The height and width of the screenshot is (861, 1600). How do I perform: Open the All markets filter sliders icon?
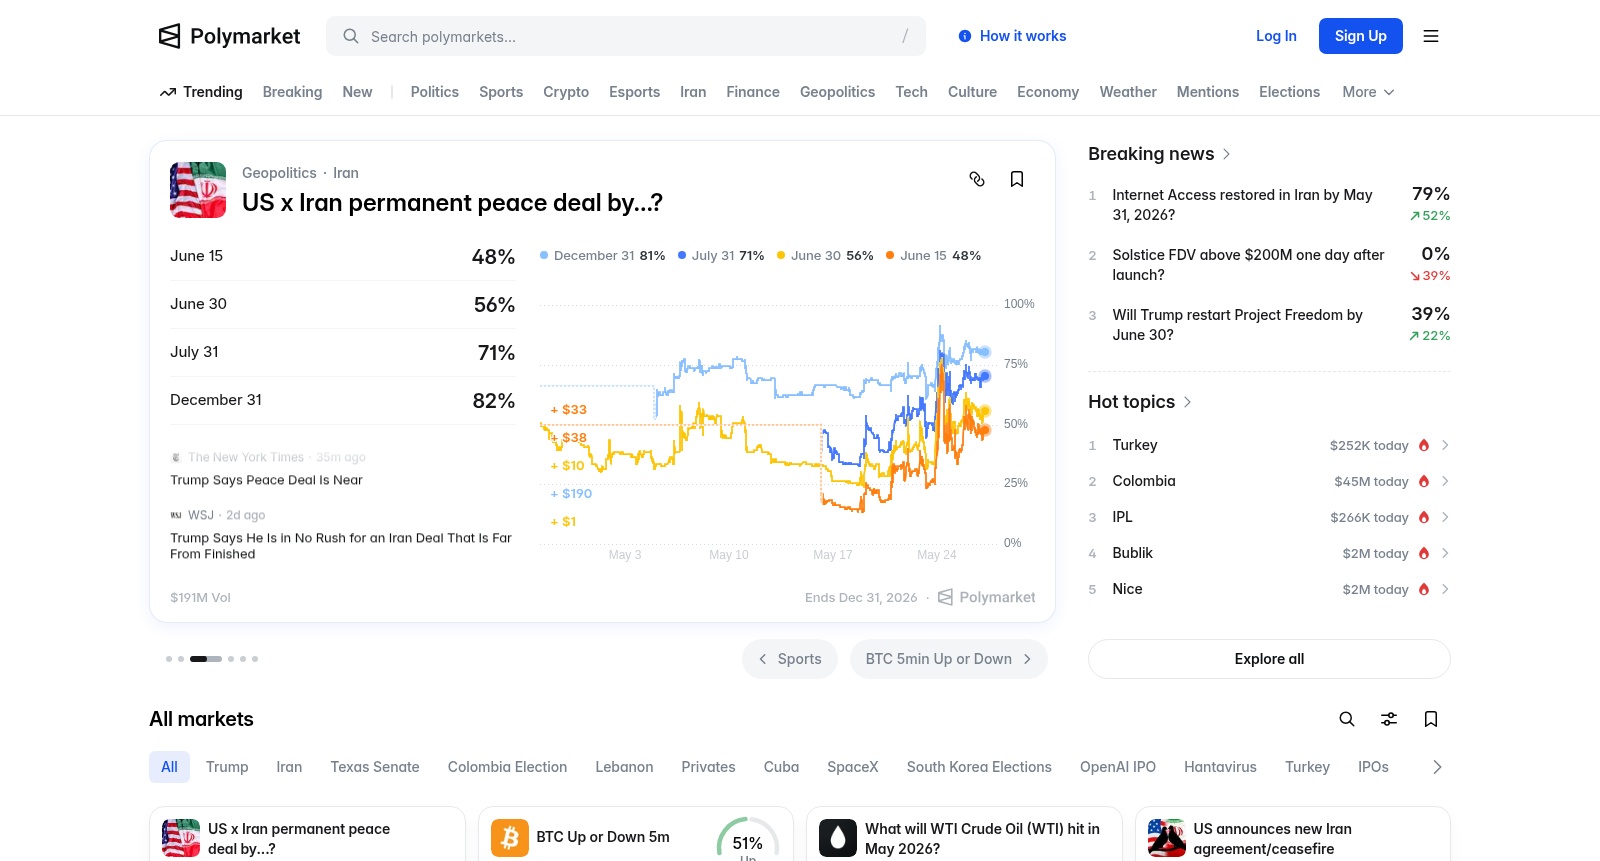click(x=1389, y=719)
